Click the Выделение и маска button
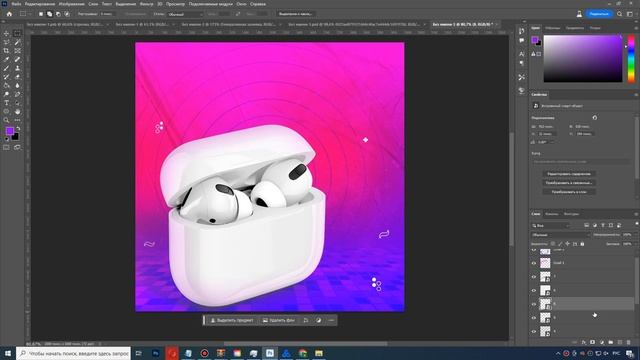Viewport: 640px width, 360px height. (x=296, y=14)
